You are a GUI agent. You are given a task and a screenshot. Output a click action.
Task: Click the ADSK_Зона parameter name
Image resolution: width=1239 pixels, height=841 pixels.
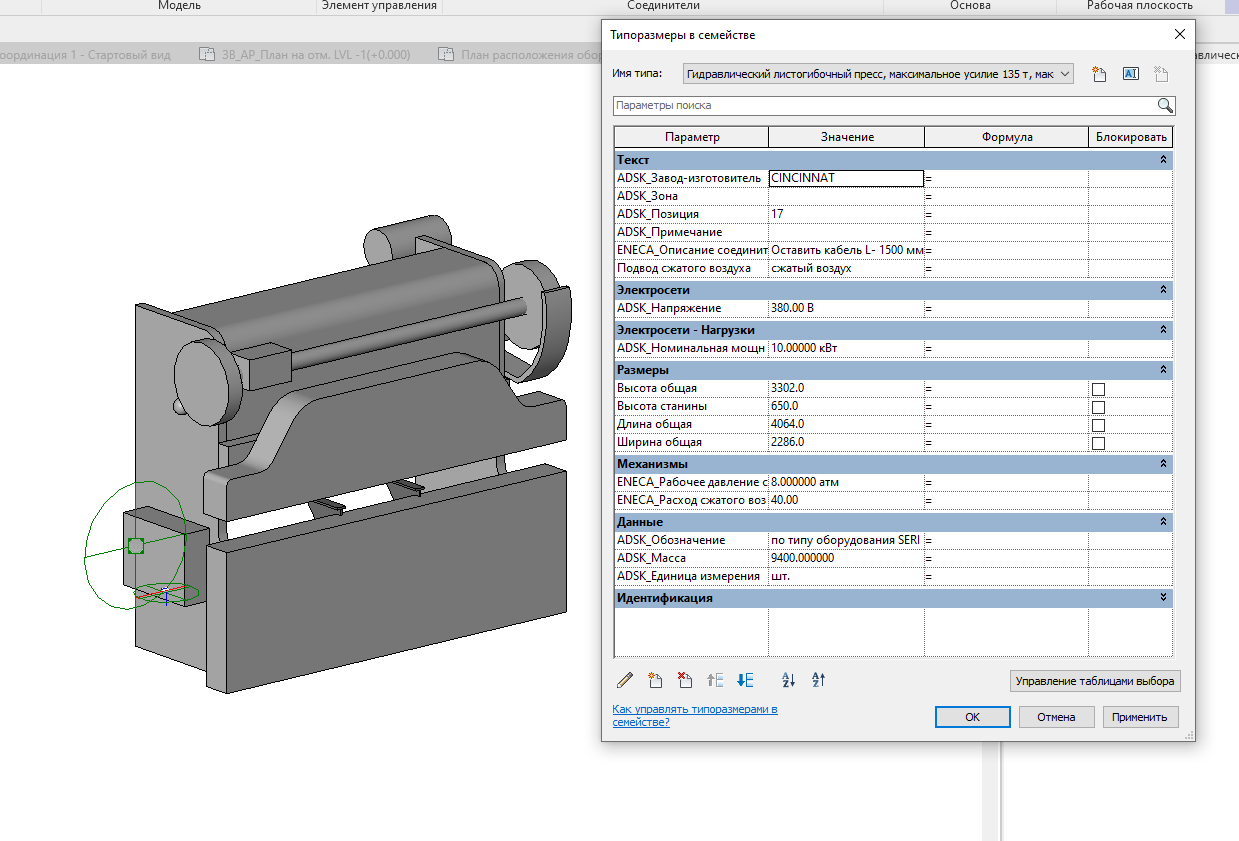coord(648,196)
